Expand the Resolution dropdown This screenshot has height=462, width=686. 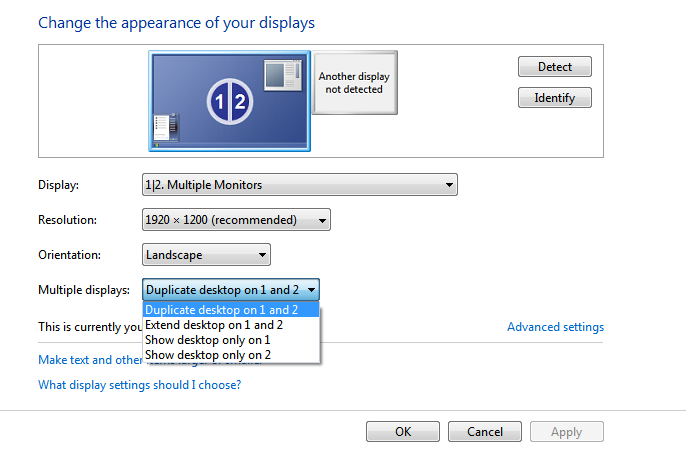(236, 220)
